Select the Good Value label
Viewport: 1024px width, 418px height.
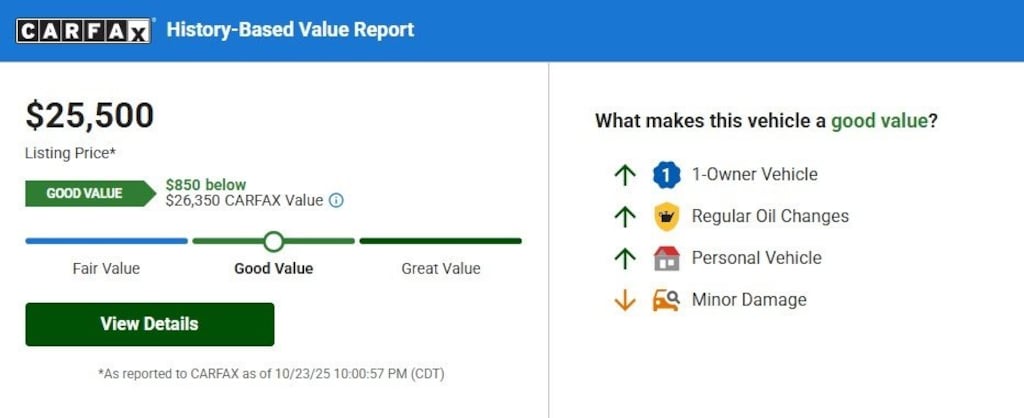273,268
